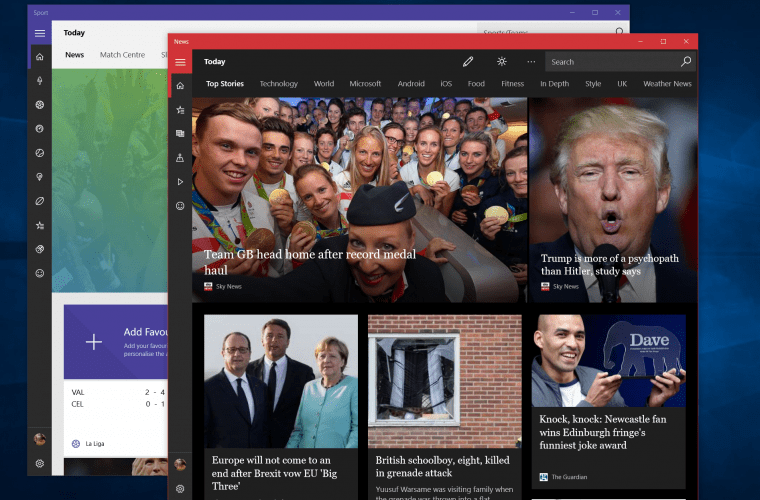Open the World tab
Image resolution: width=760 pixels, height=500 pixels.
[x=324, y=83]
